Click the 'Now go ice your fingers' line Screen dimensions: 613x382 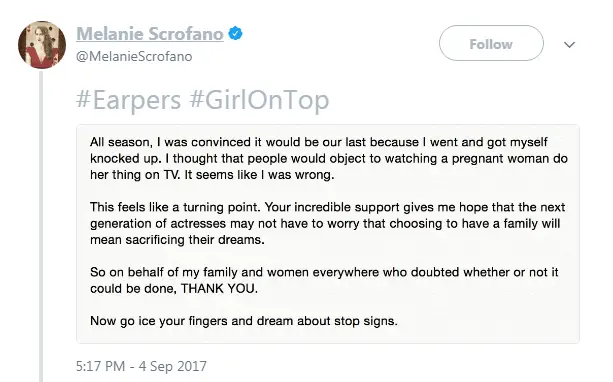[x=244, y=321]
